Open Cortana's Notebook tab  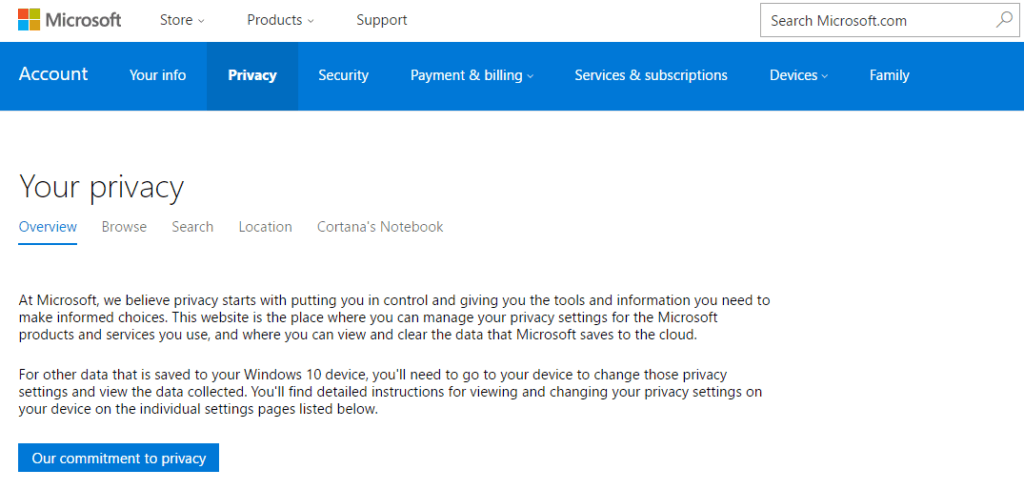point(380,227)
